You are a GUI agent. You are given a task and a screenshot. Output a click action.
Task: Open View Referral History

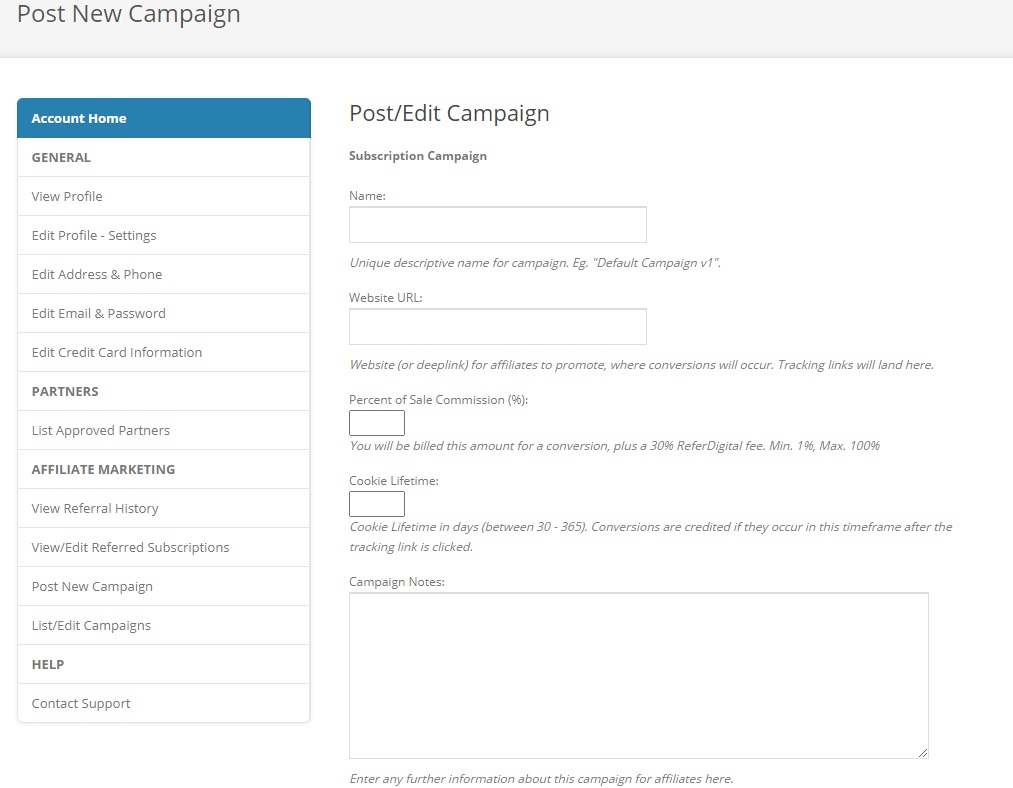(163, 508)
